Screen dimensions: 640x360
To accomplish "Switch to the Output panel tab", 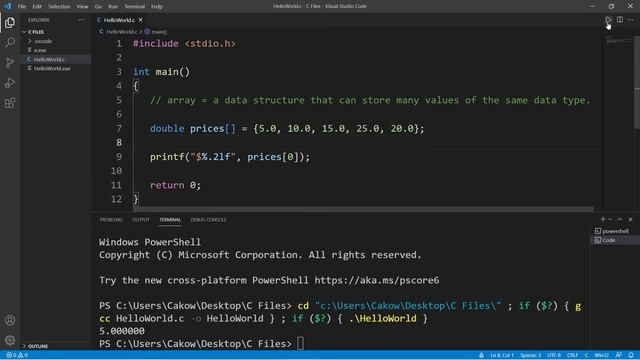I will [141, 220].
